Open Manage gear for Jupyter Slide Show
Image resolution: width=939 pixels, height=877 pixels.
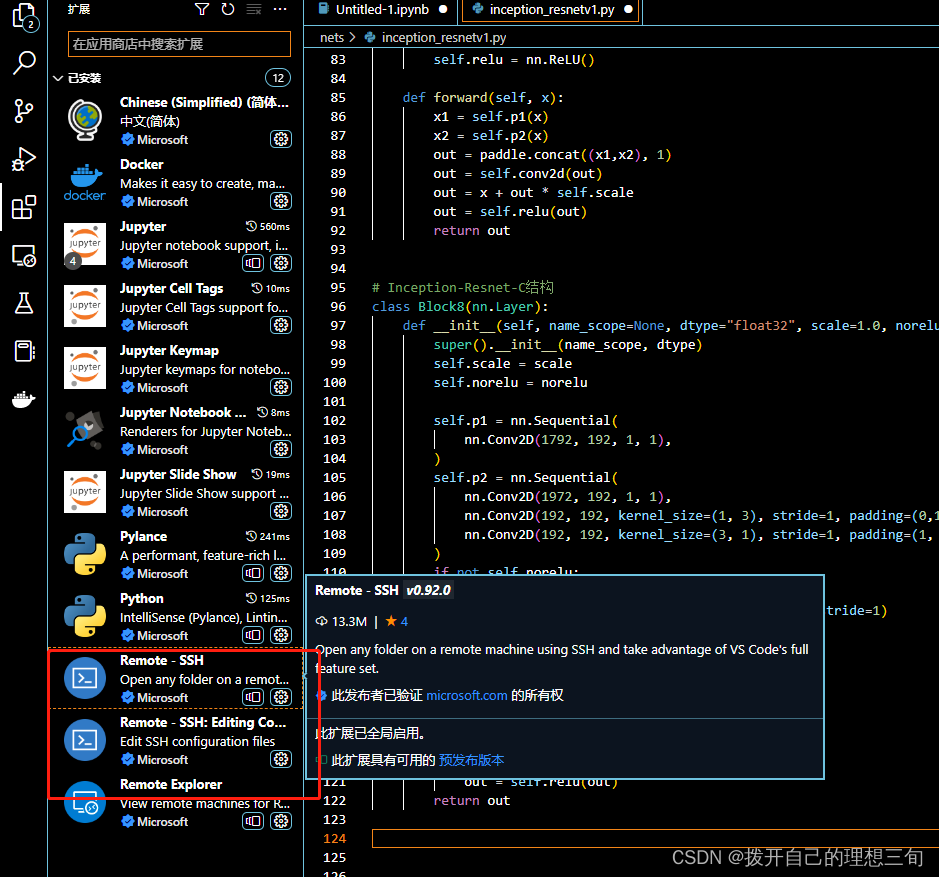tap(281, 511)
